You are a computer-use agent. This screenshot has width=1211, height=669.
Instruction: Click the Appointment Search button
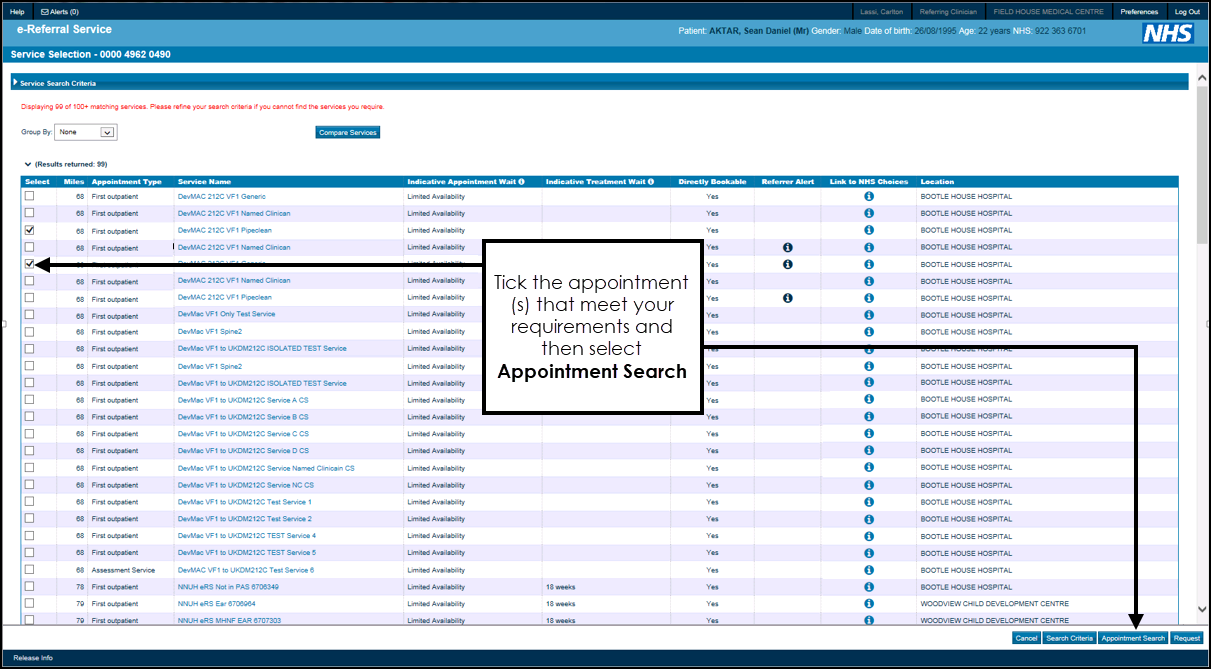tap(1133, 638)
